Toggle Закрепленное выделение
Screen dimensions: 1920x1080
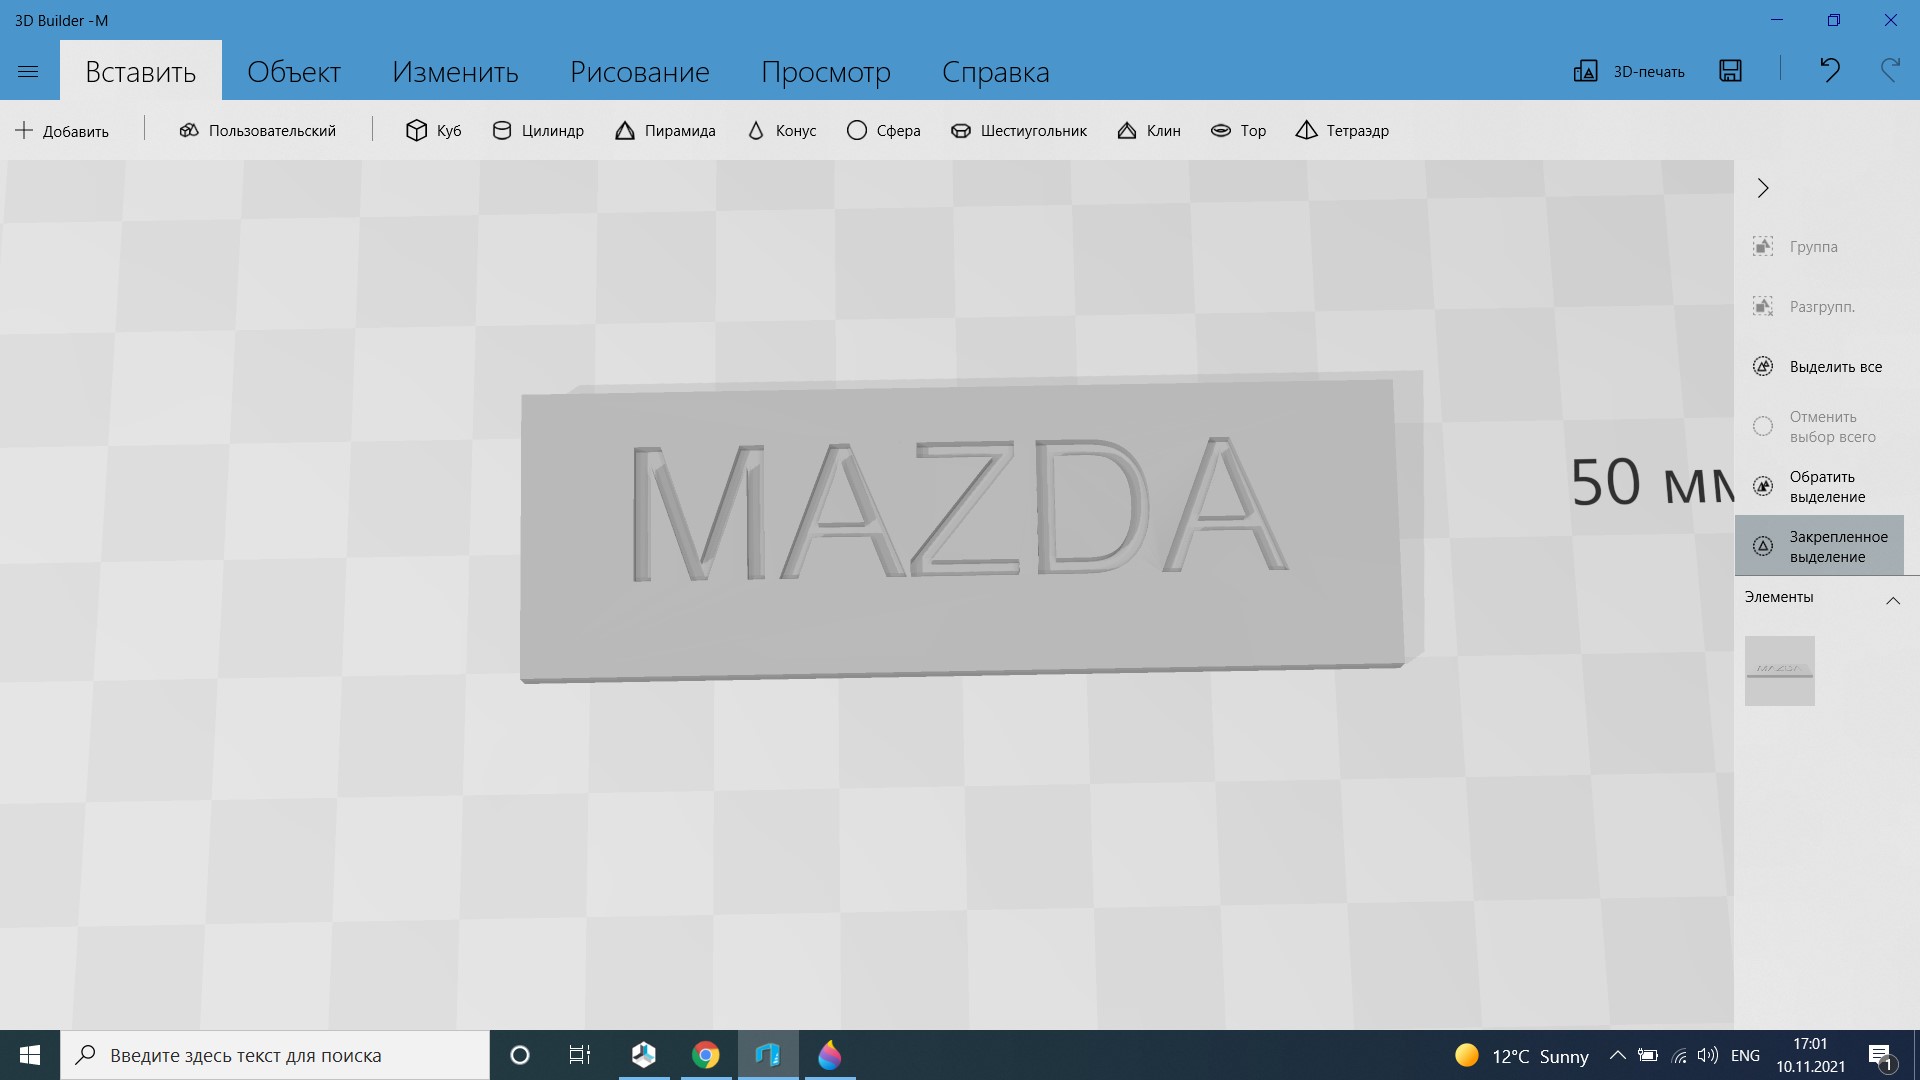[x=1819, y=546]
